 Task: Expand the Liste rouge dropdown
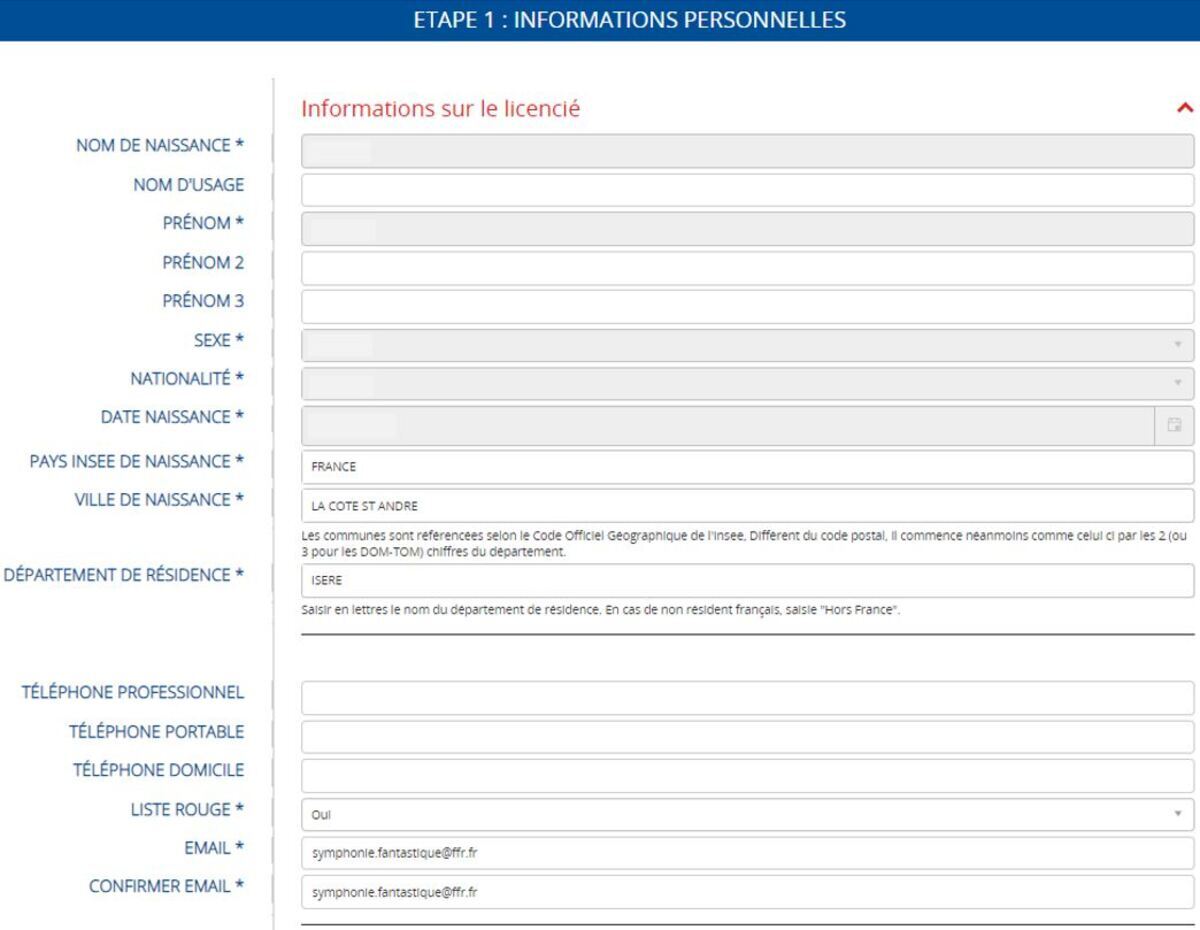pos(747,814)
